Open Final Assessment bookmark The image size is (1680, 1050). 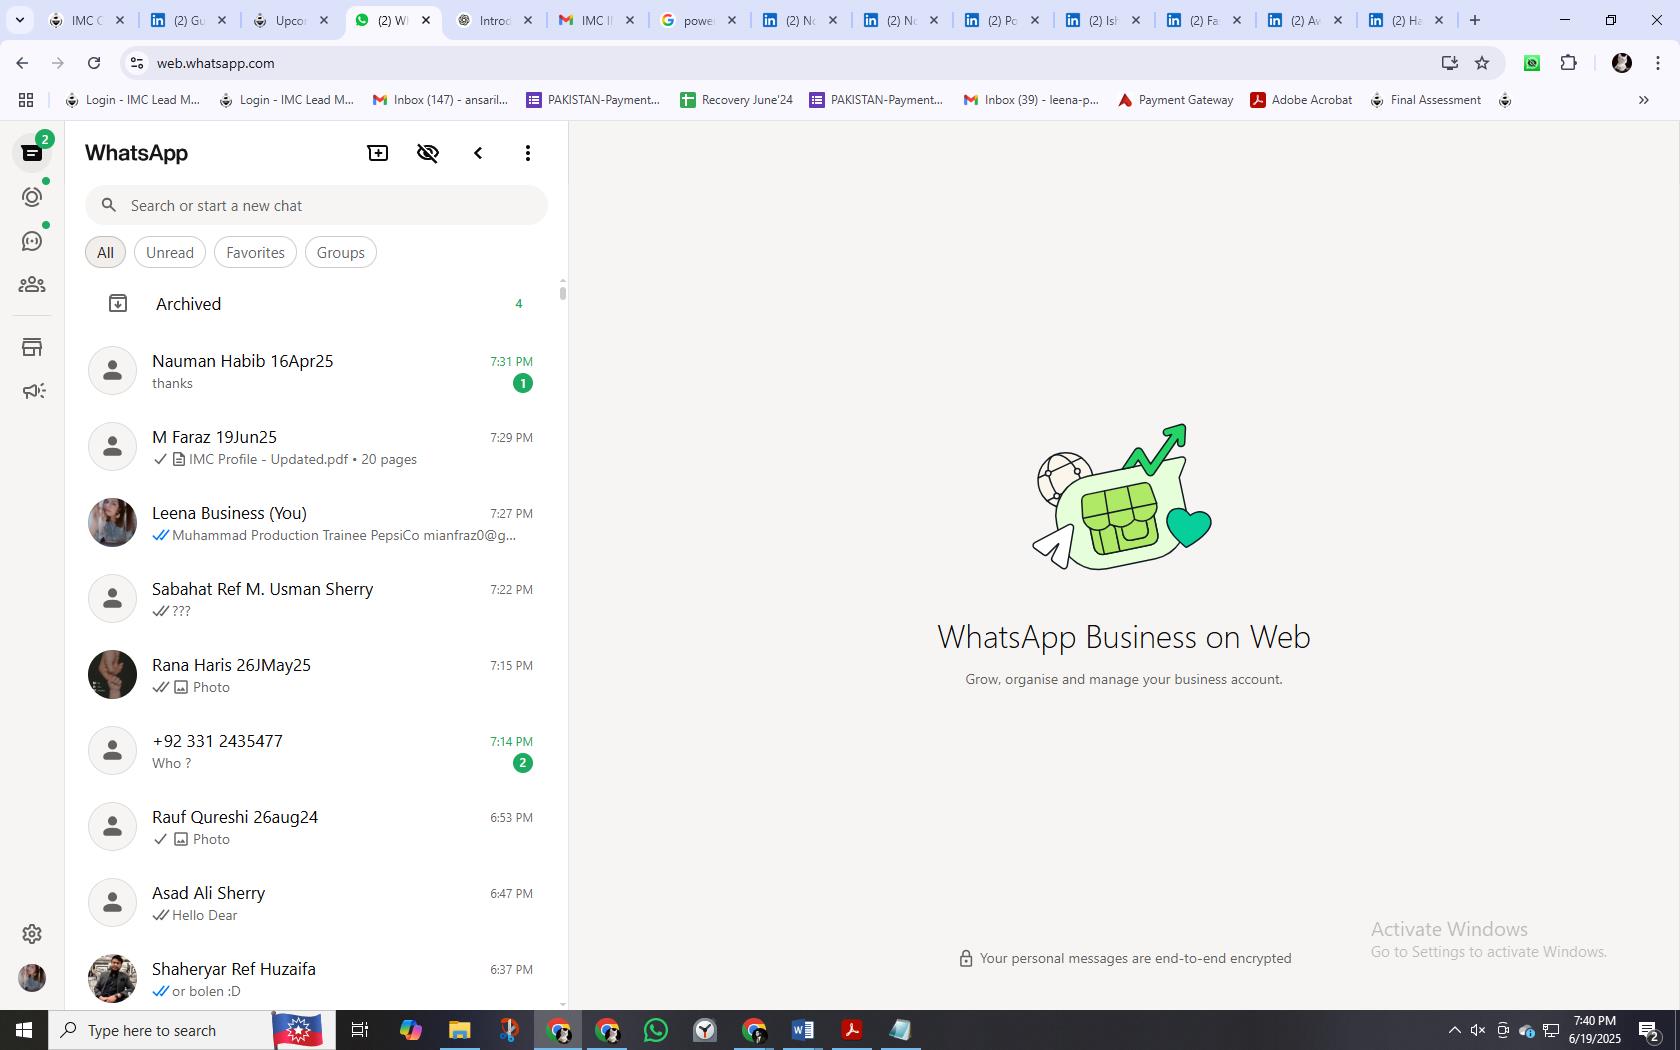click(x=1425, y=100)
